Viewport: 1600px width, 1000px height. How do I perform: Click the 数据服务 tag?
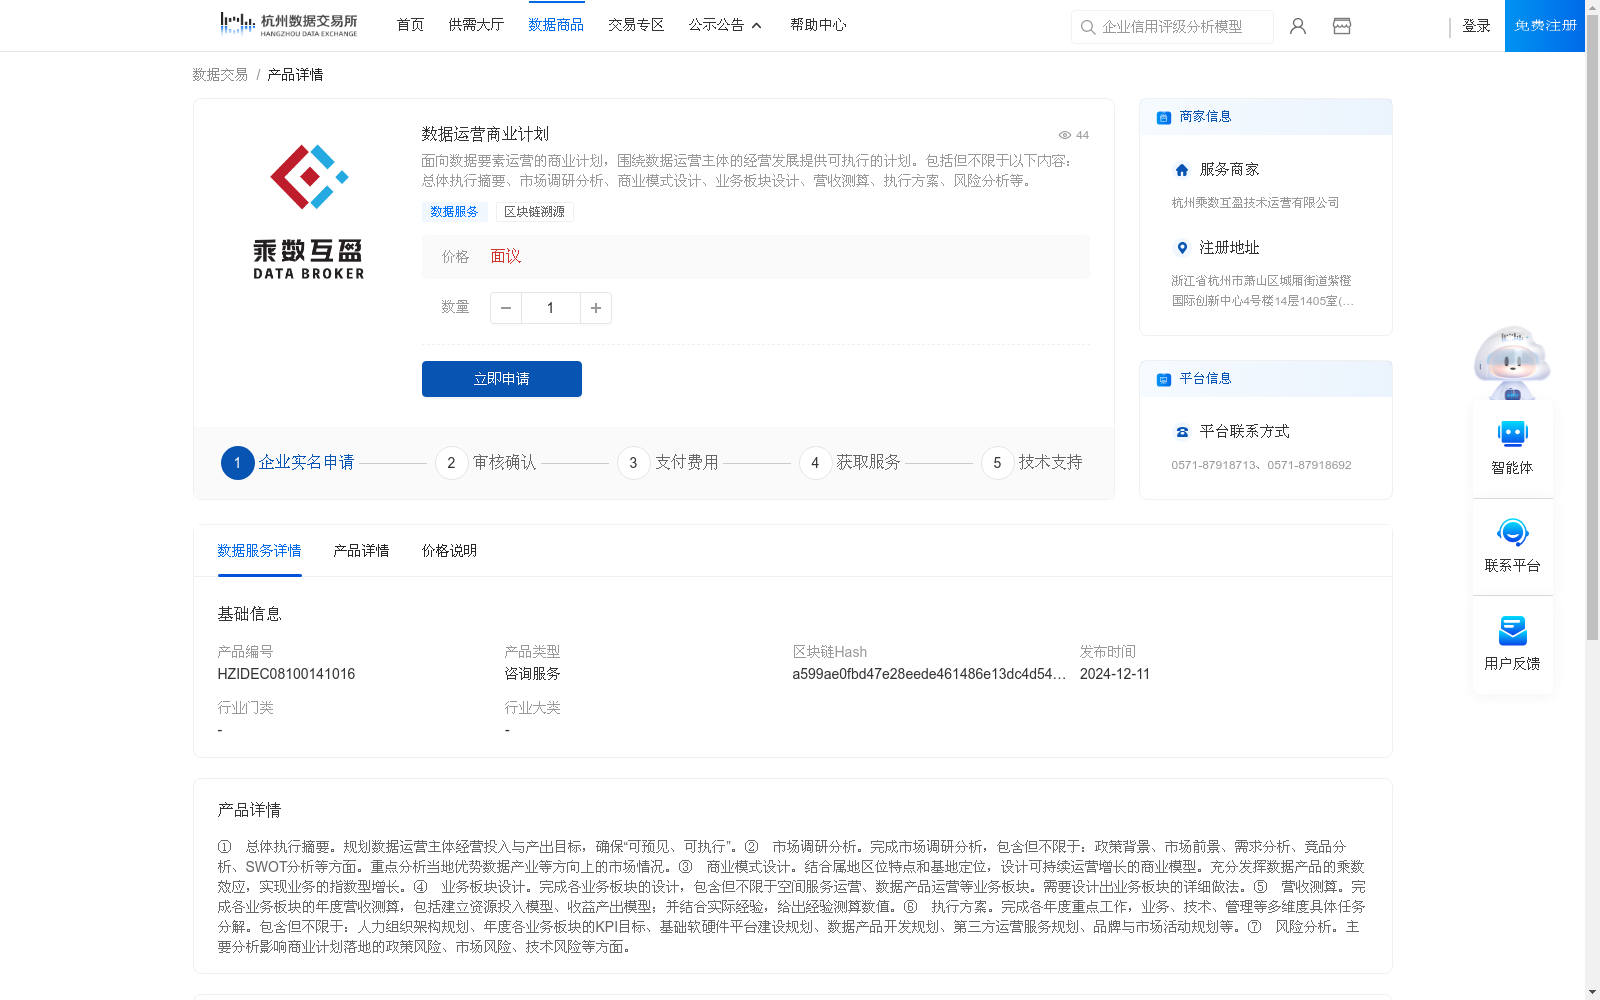[454, 212]
